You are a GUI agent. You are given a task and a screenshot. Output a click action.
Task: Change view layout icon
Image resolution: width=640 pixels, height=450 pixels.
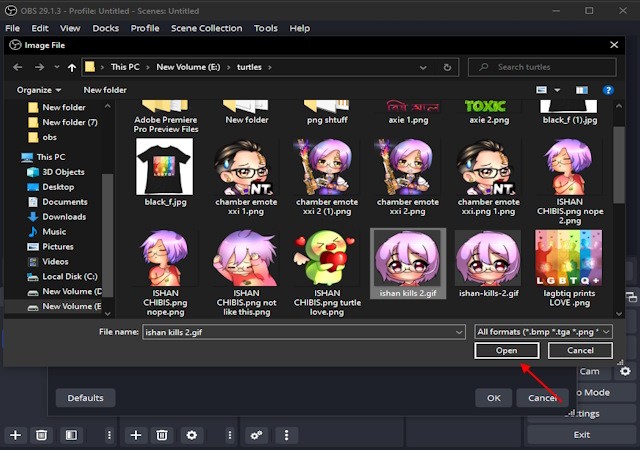(x=541, y=90)
